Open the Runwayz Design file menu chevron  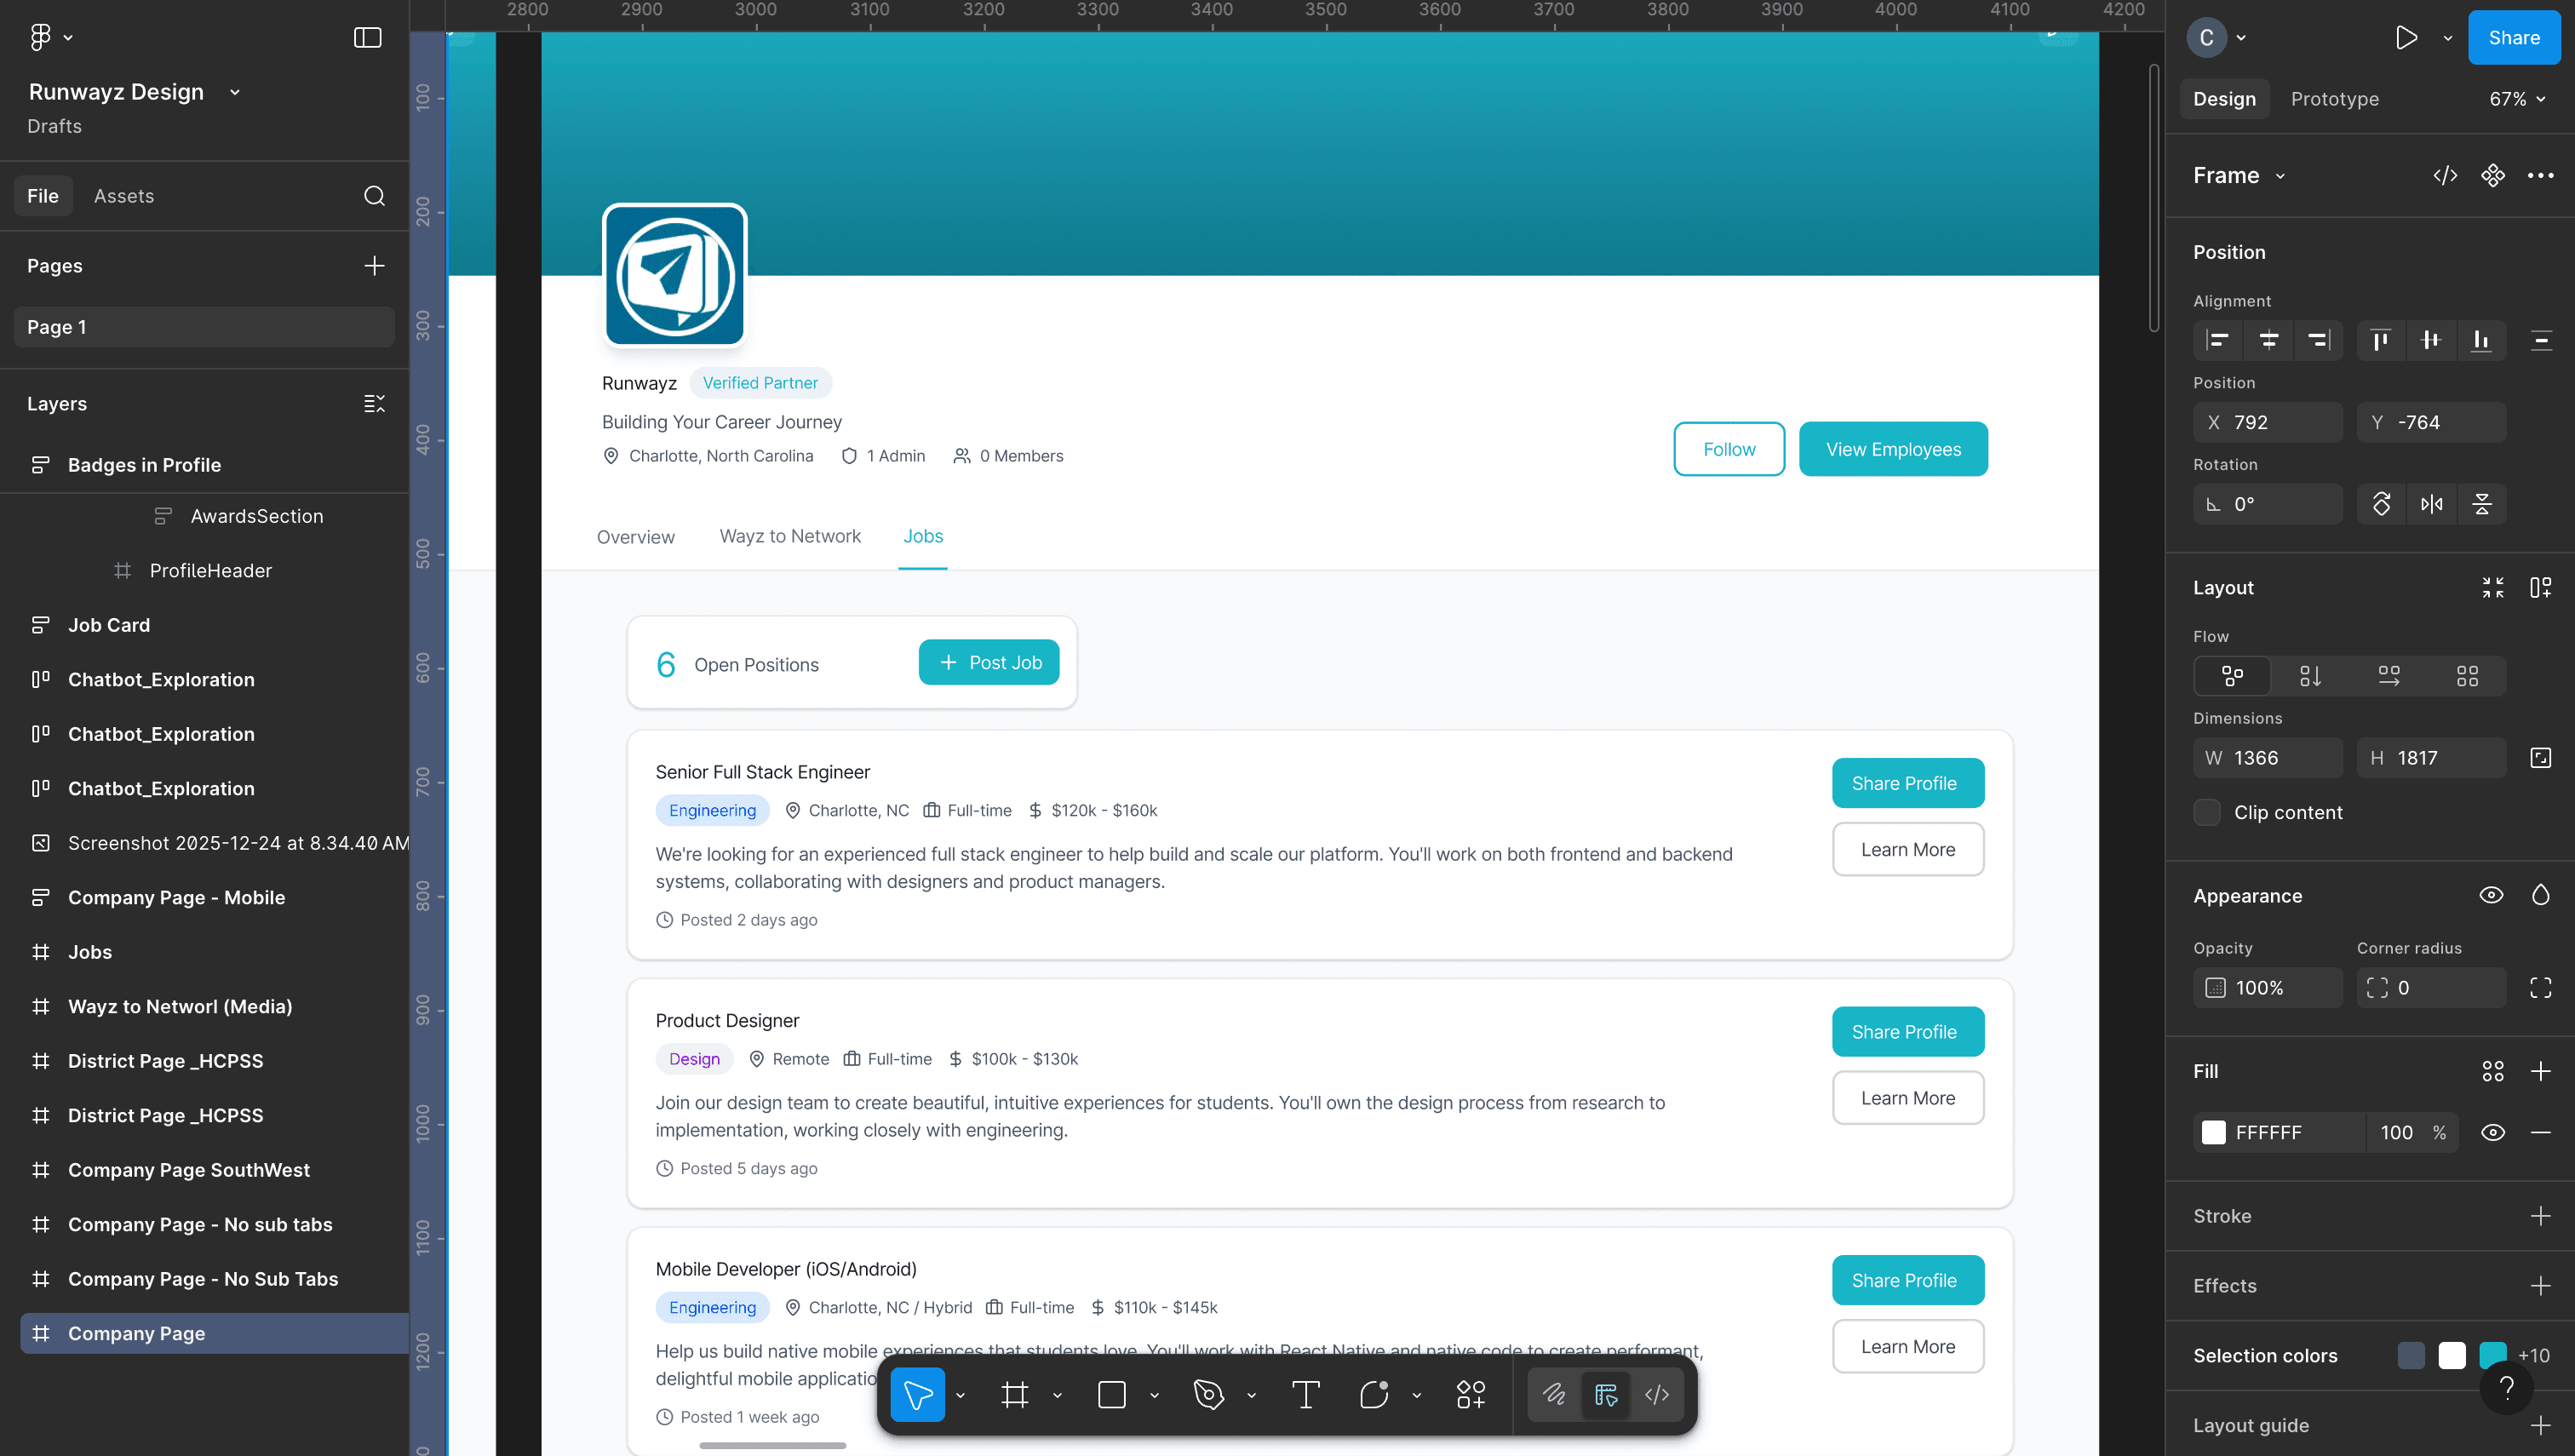pos(234,91)
